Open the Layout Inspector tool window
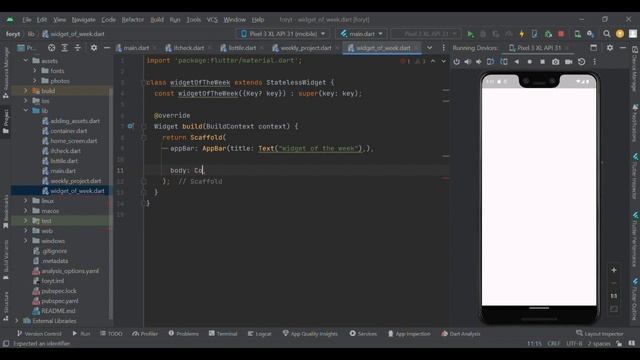640x360 pixels. pos(600,333)
